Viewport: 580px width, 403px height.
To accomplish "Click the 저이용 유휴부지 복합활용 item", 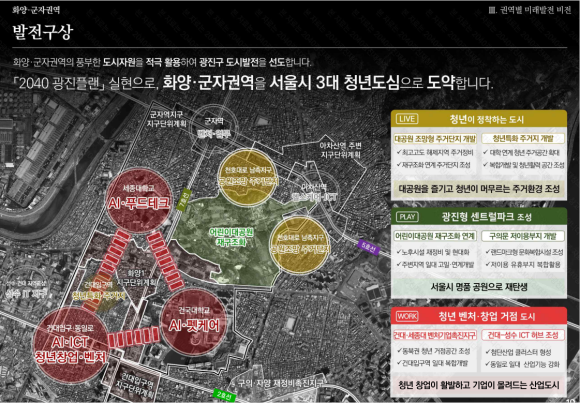I will 522,264.
